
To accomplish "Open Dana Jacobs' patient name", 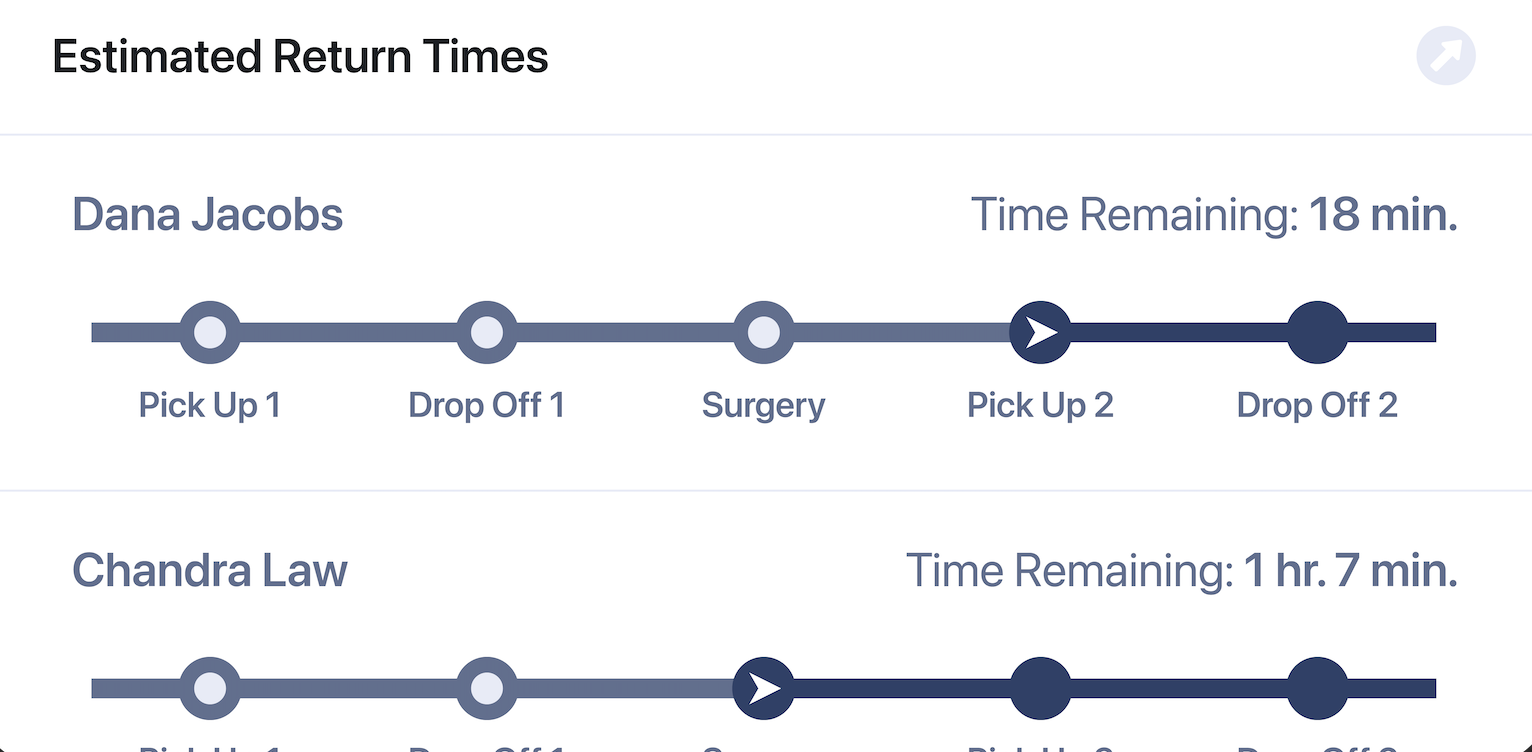I will tap(208, 215).
